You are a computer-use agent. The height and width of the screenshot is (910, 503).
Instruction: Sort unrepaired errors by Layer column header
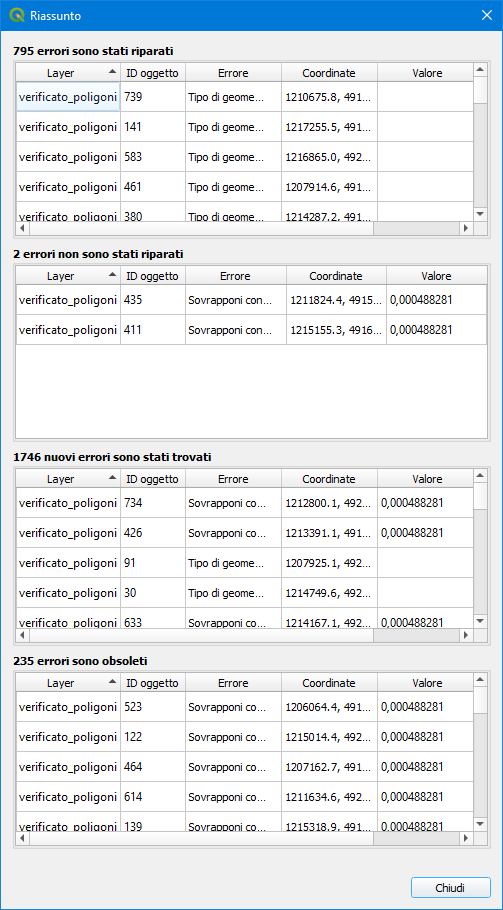[x=68, y=276]
